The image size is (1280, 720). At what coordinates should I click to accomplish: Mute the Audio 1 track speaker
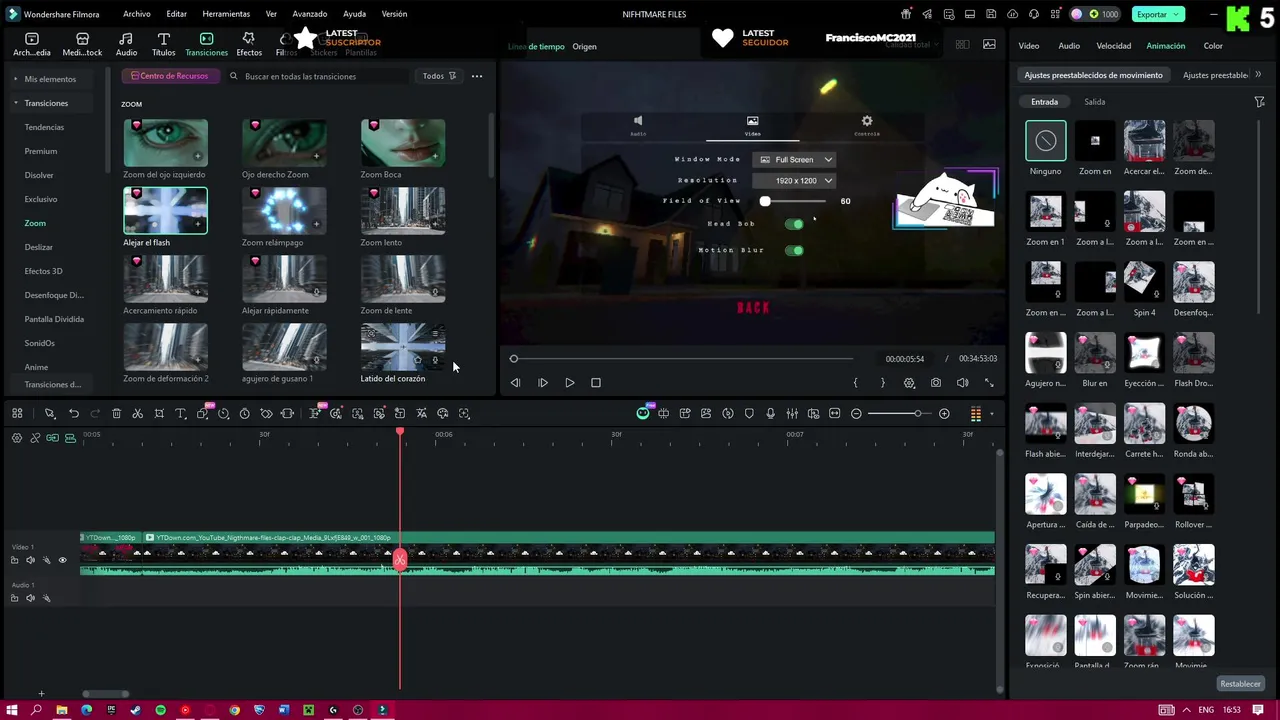30,598
